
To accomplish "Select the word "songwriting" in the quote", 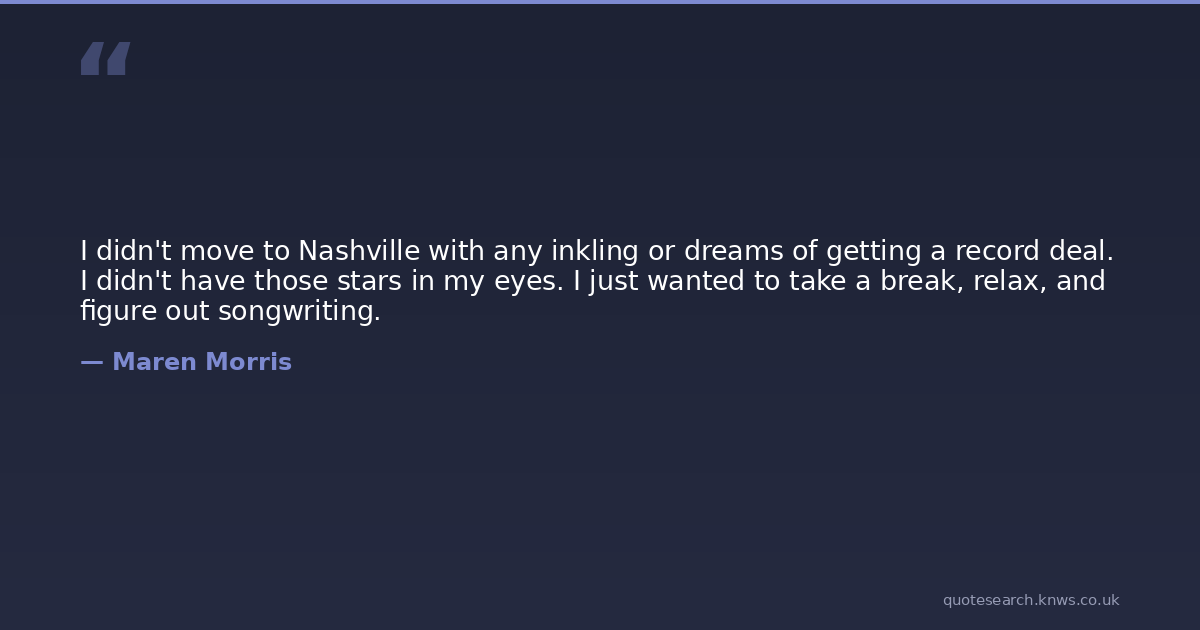I will coord(299,311).
